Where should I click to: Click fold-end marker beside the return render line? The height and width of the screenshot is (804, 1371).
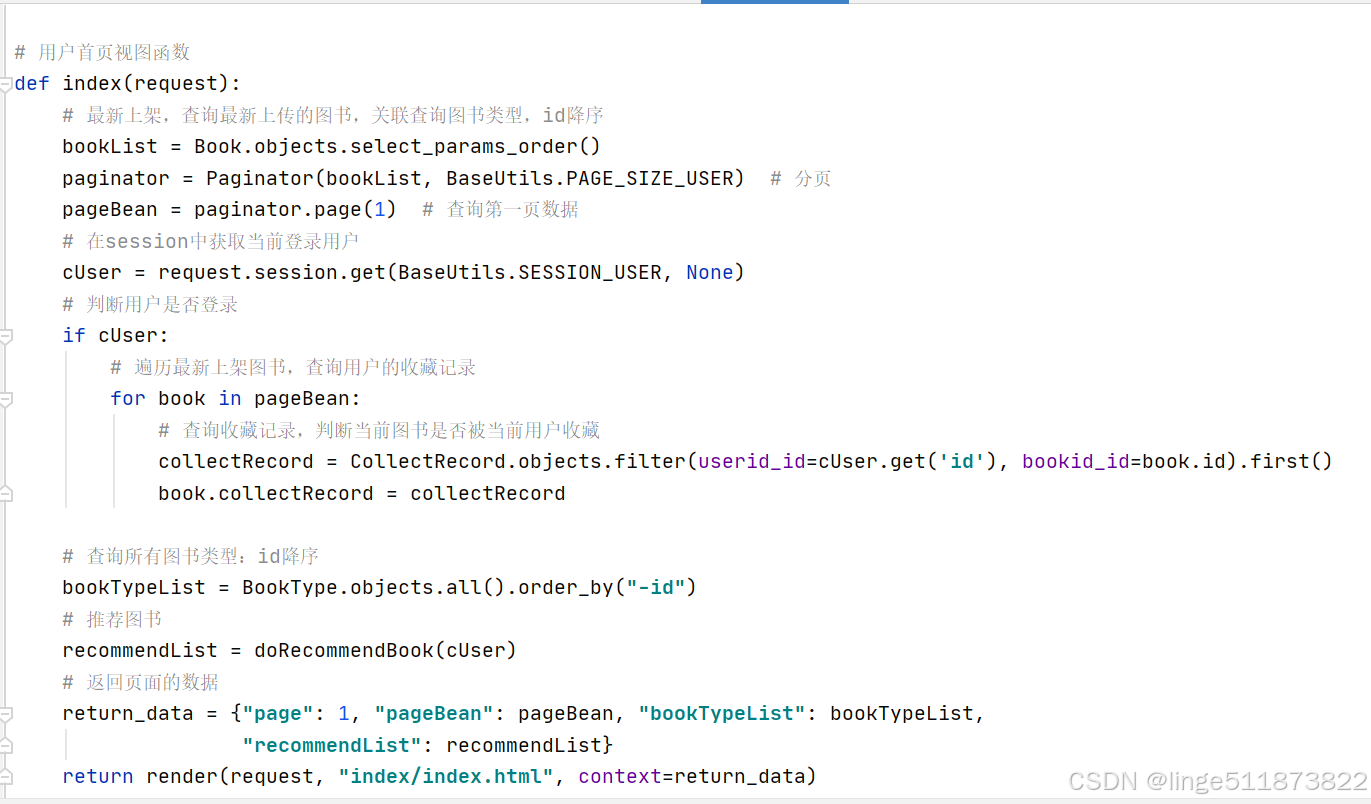[6, 777]
